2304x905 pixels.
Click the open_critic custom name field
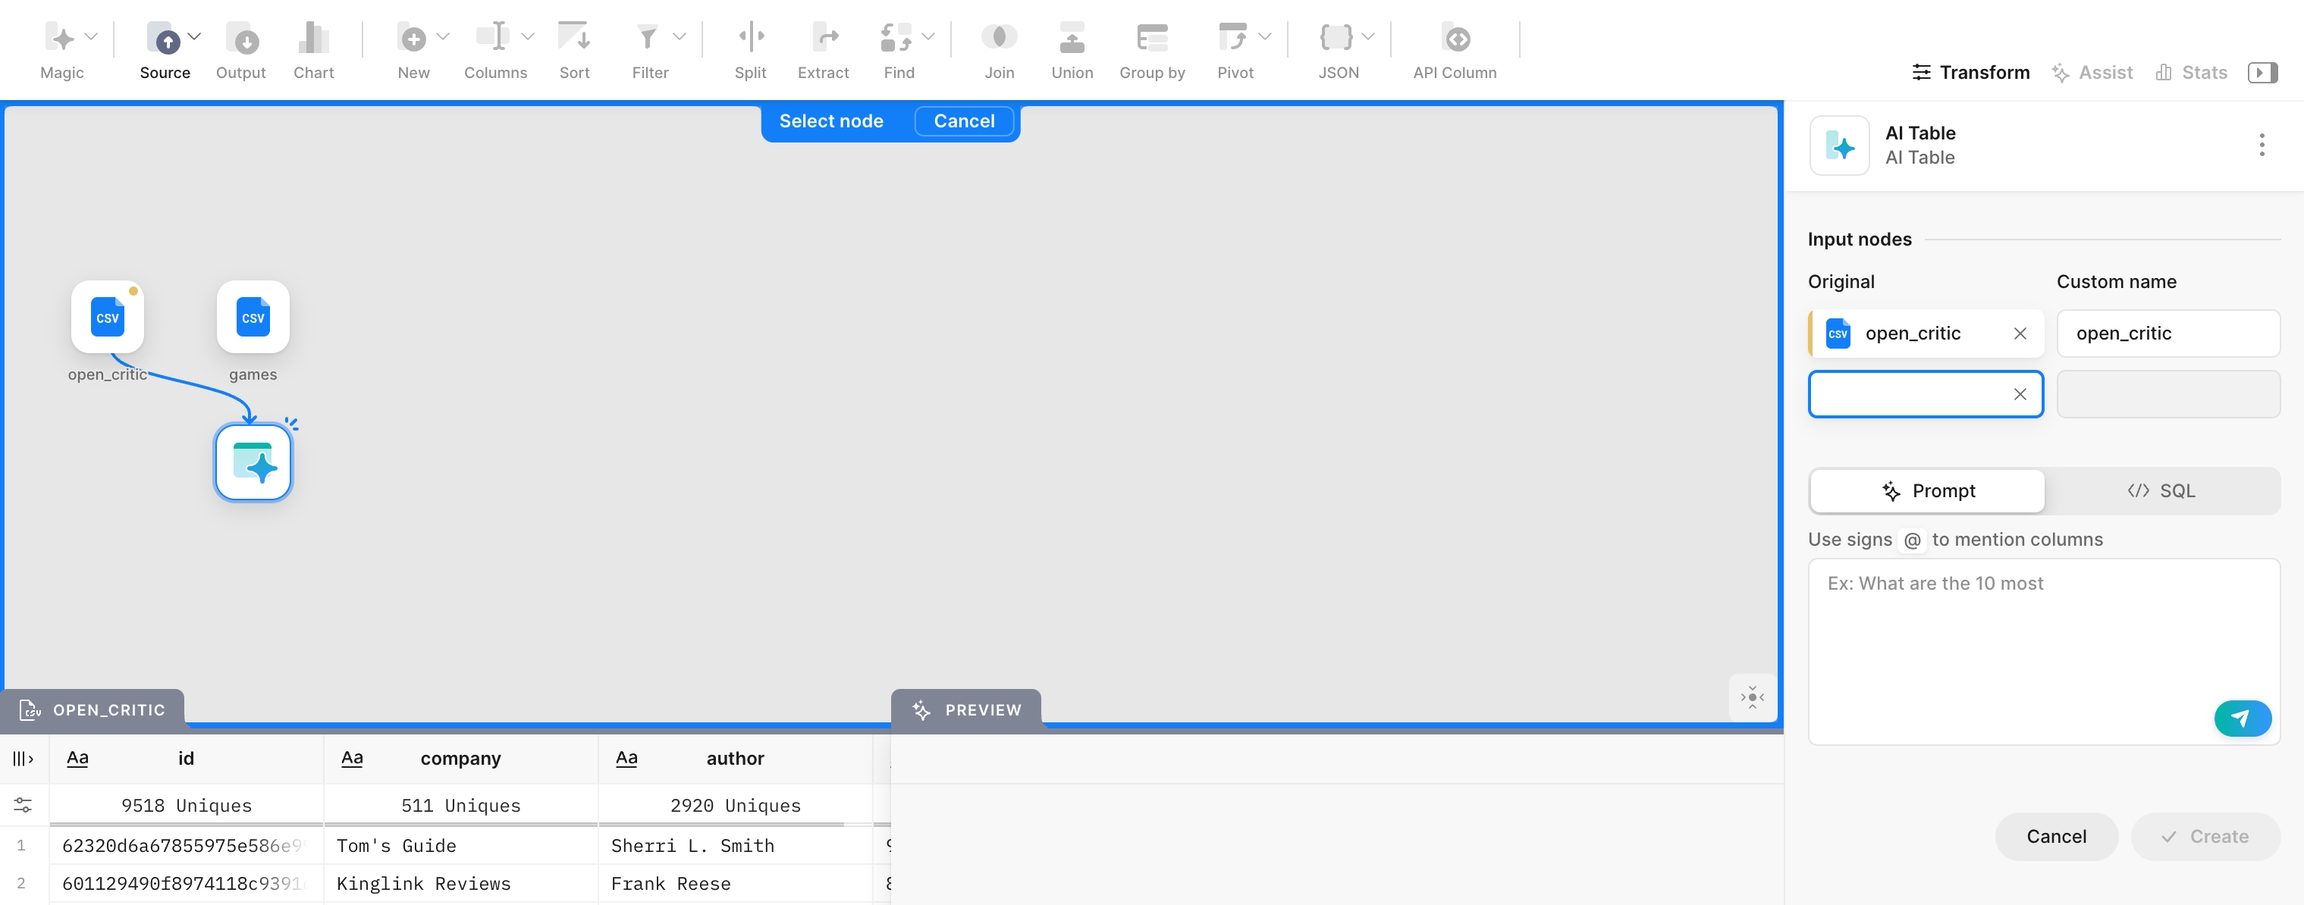[x=2167, y=333]
